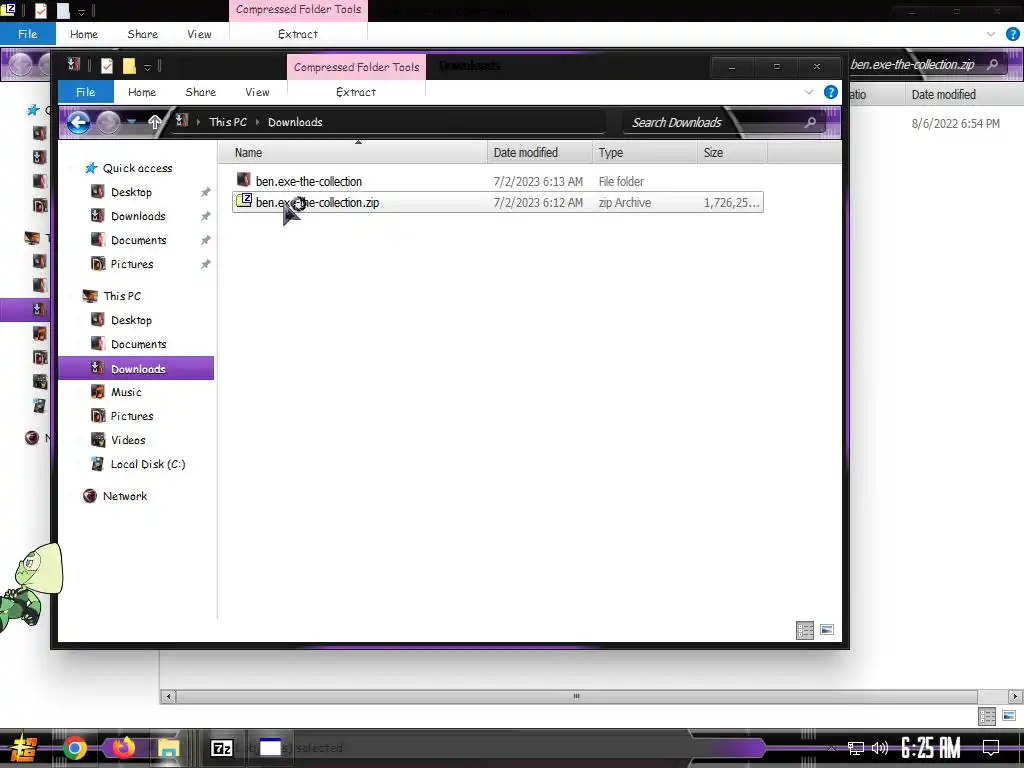Open Share tab in Downloads window
Viewport: 1024px width, 768px height.
(x=200, y=92)
